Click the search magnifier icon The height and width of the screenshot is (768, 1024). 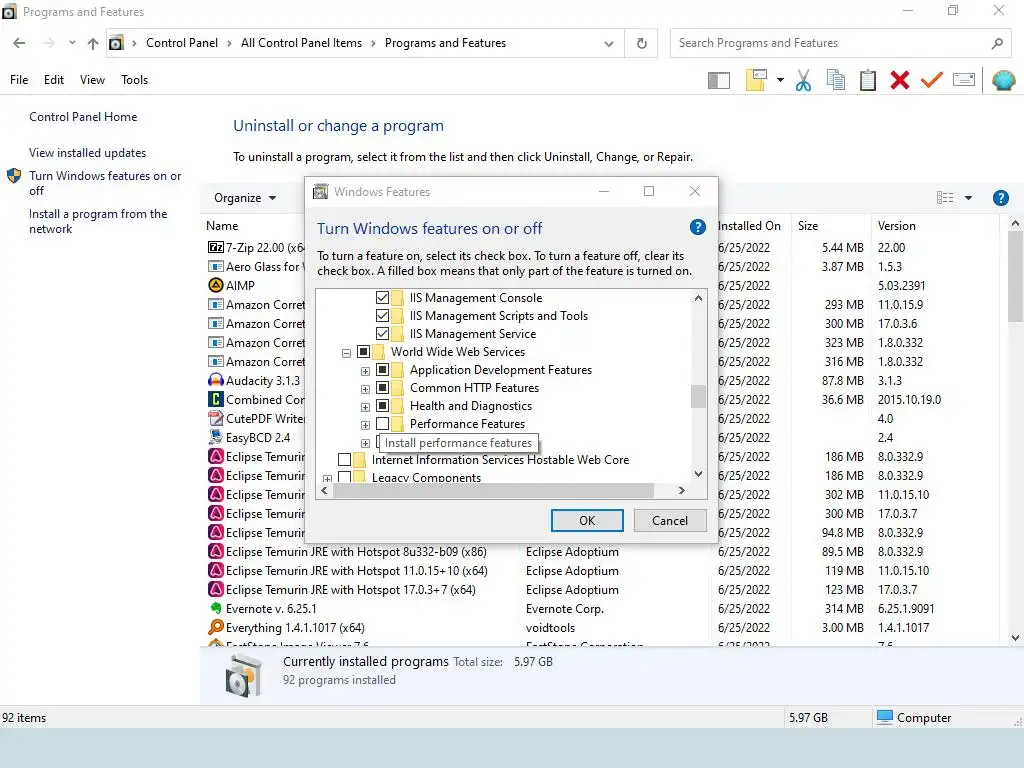coord(997,43)
